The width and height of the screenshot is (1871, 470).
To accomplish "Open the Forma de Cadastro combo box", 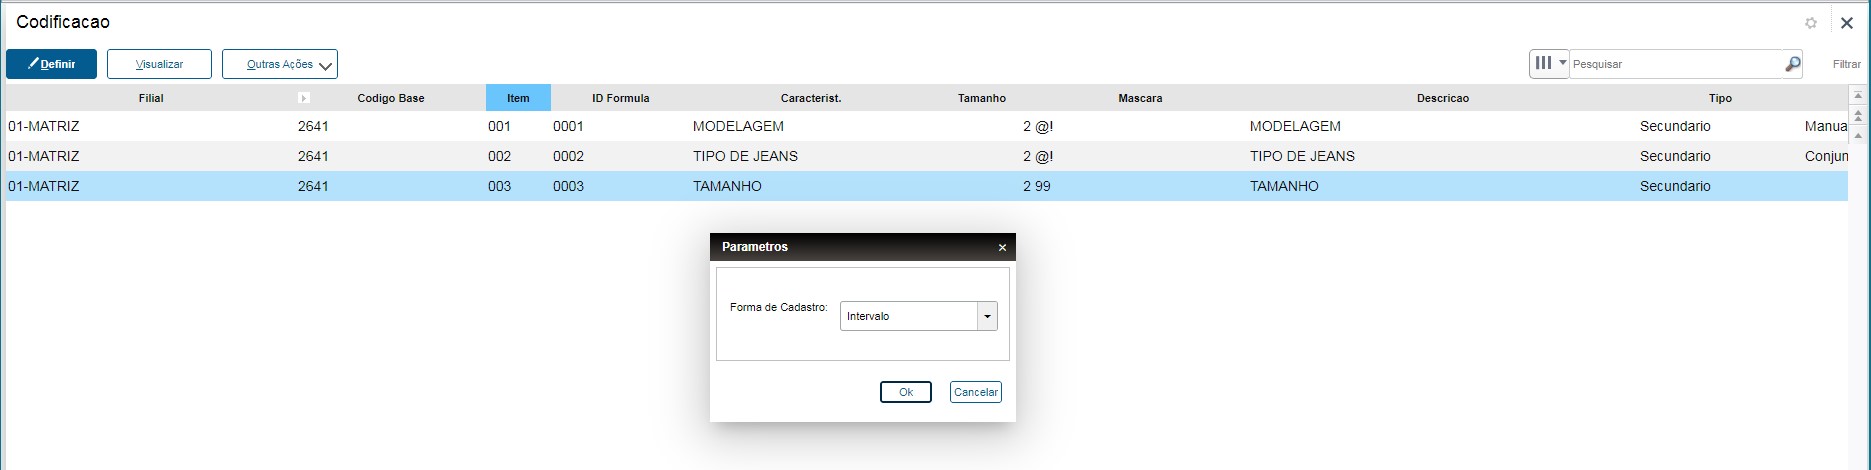I will 918,316.
